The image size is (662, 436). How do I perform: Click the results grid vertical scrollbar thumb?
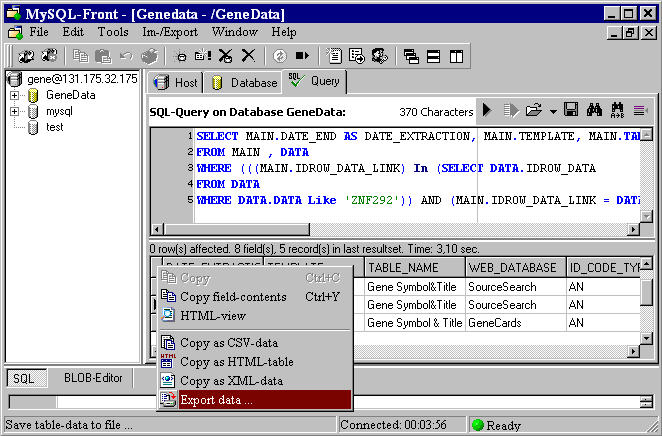[x=646, y=292]
